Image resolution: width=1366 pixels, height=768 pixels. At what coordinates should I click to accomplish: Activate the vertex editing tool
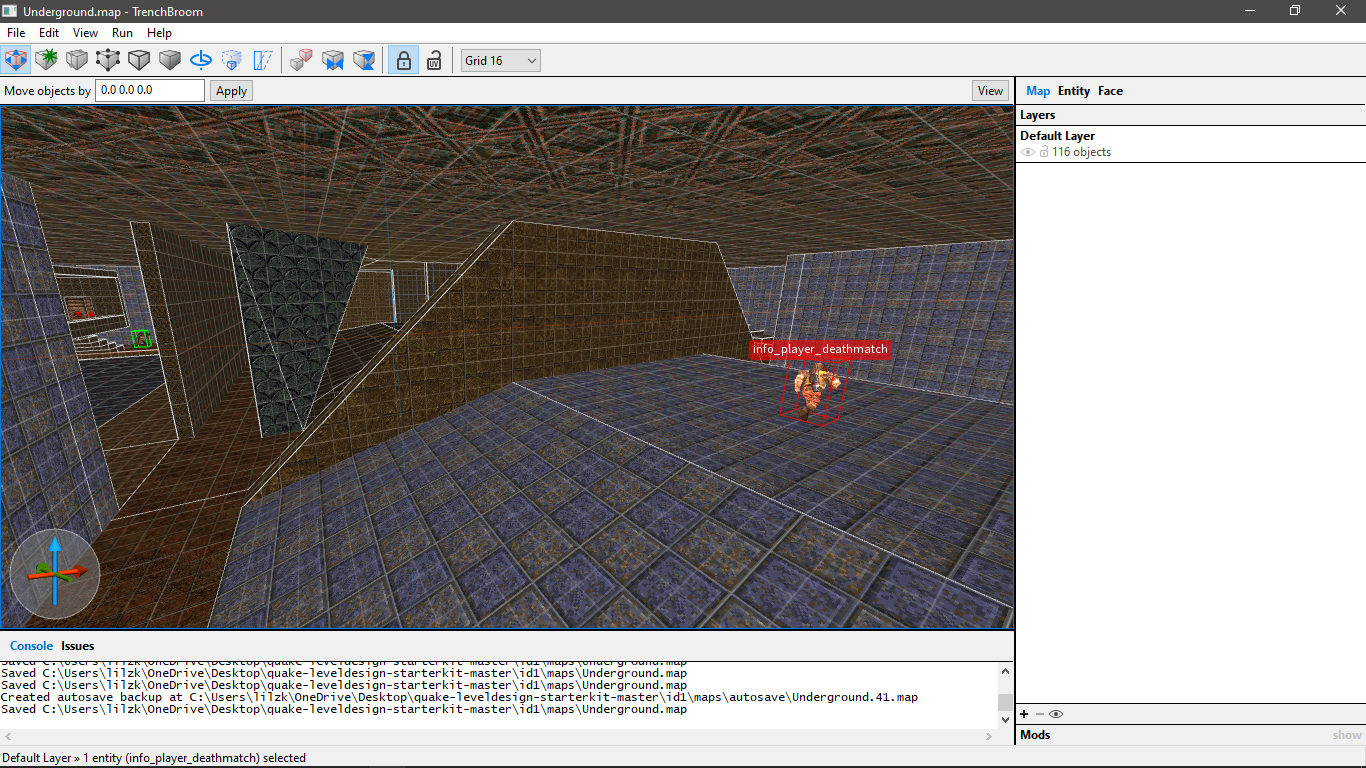[x=108, y=60]
